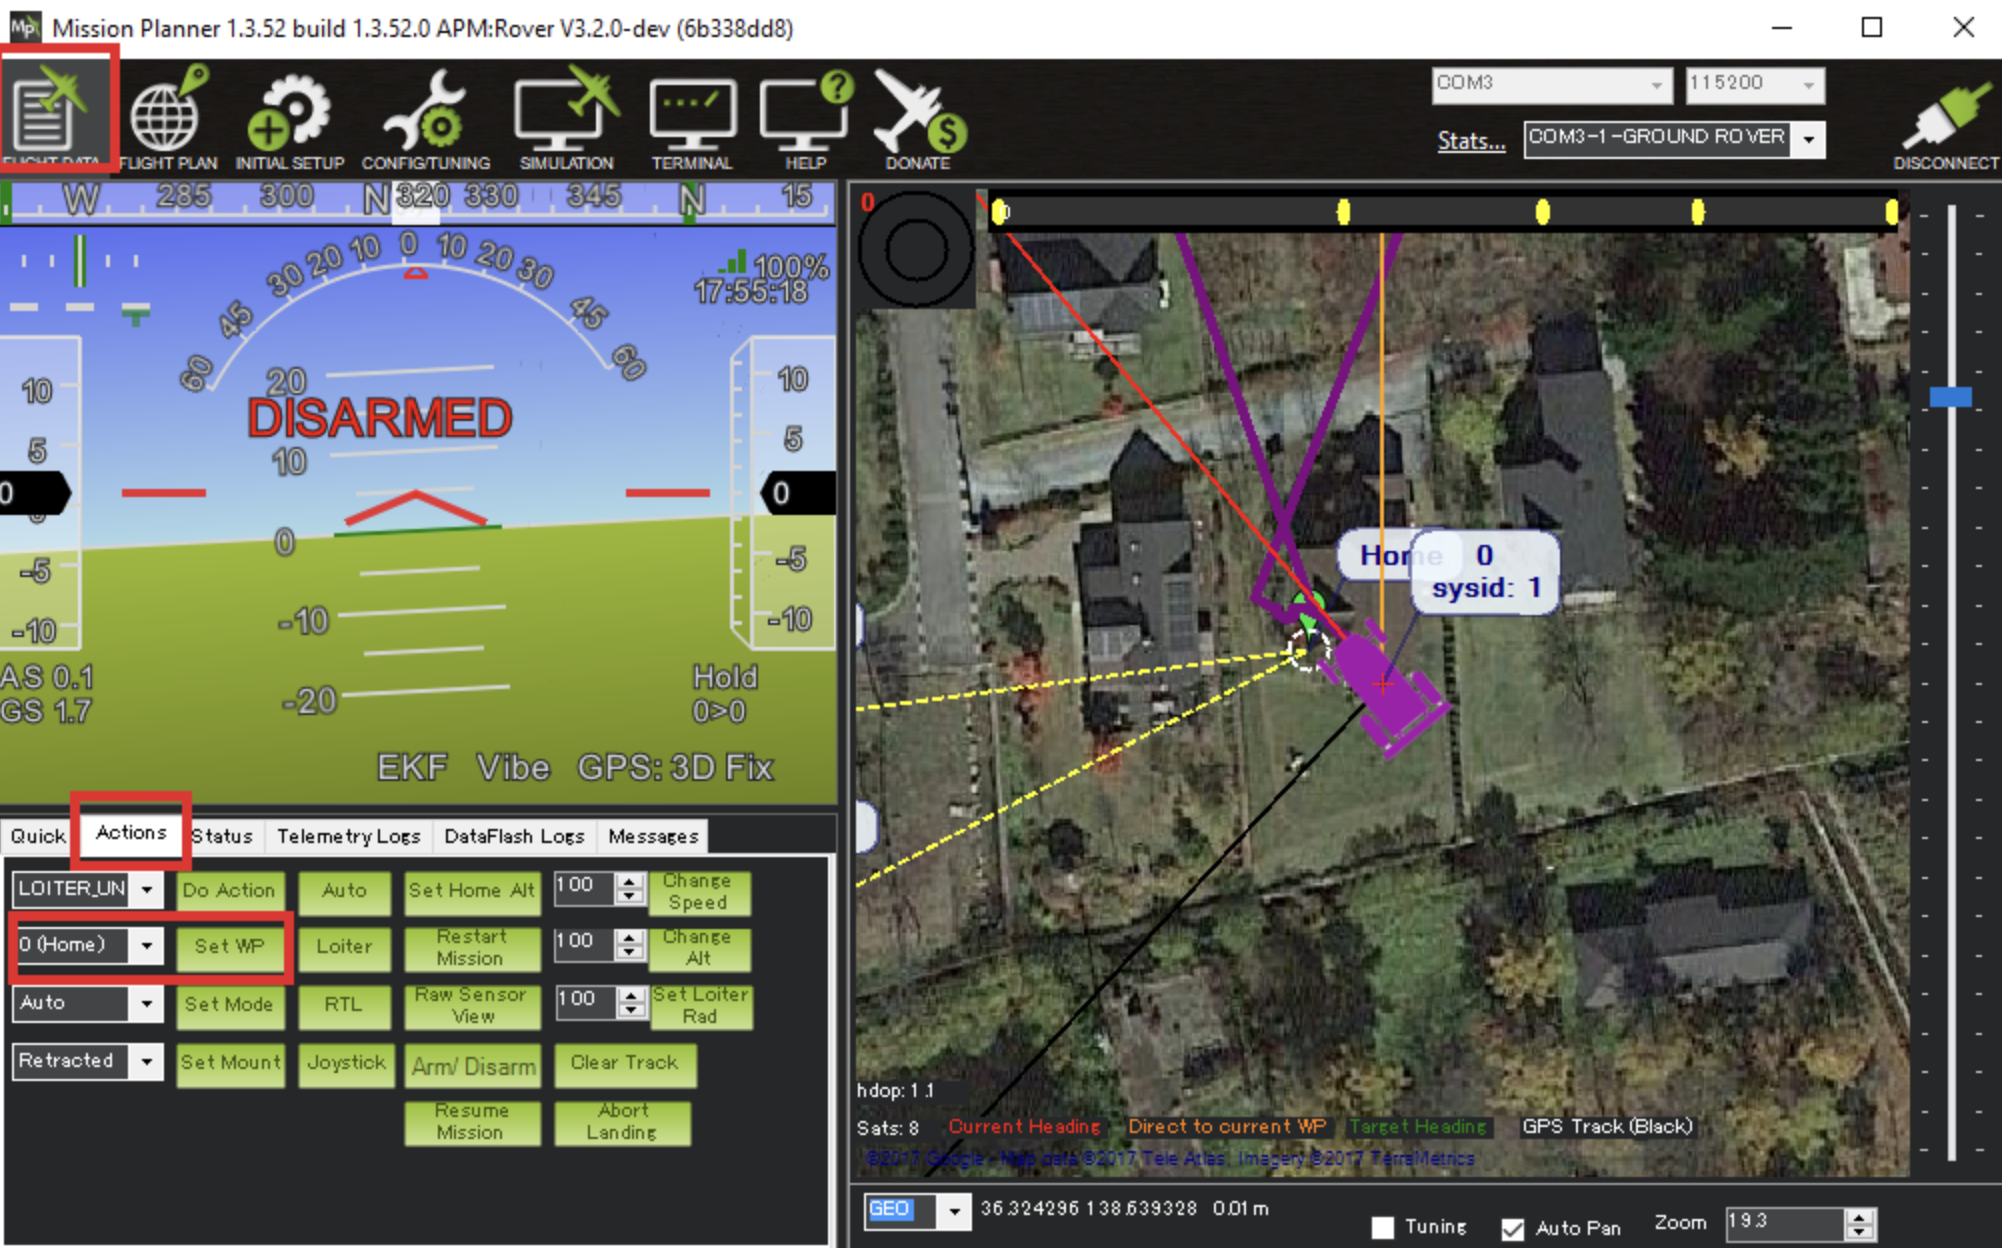Increase the map Zoom stepper

(x=1860, y=1215)
